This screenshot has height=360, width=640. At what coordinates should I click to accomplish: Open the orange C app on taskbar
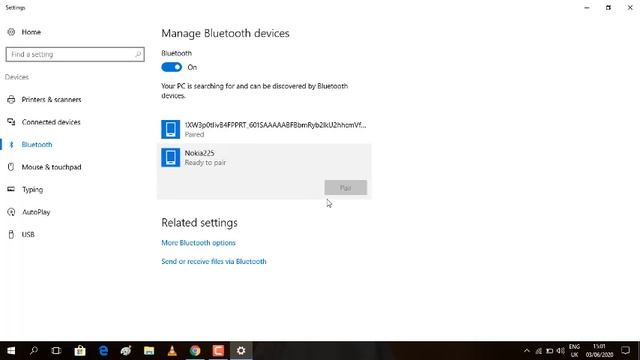pyautogui.click(x=218, y=351)
